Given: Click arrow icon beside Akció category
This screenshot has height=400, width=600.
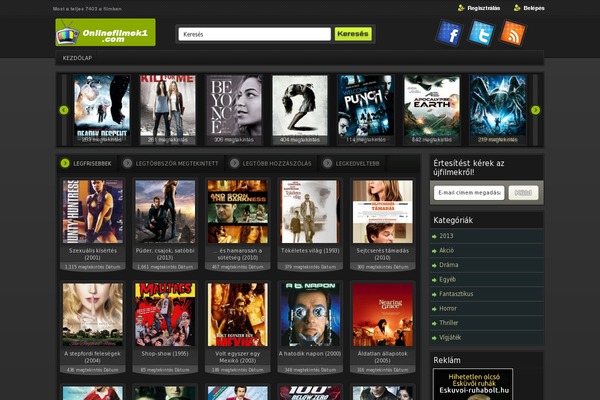Looking at the screenshot, I should (434, 251).
